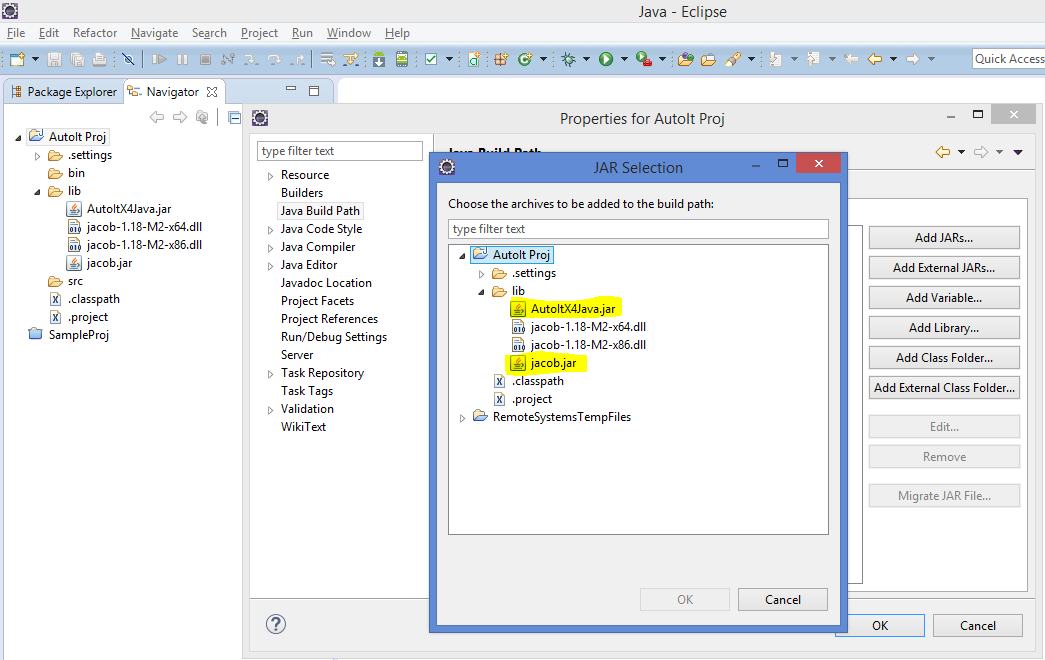
Task: Run the application using the Run icon
Action: pyautogui.click(x=607, y=58)
